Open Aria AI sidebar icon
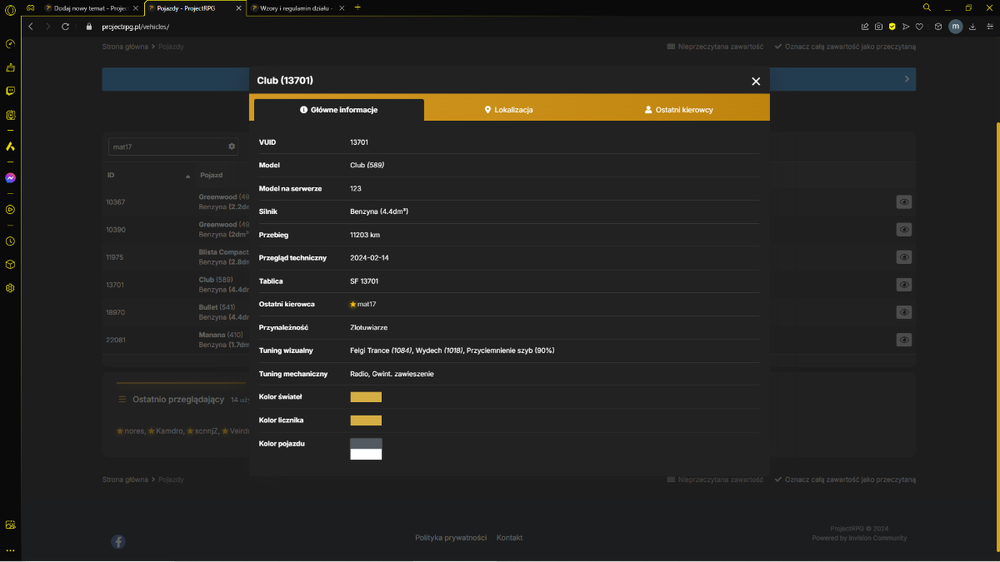 10,147
